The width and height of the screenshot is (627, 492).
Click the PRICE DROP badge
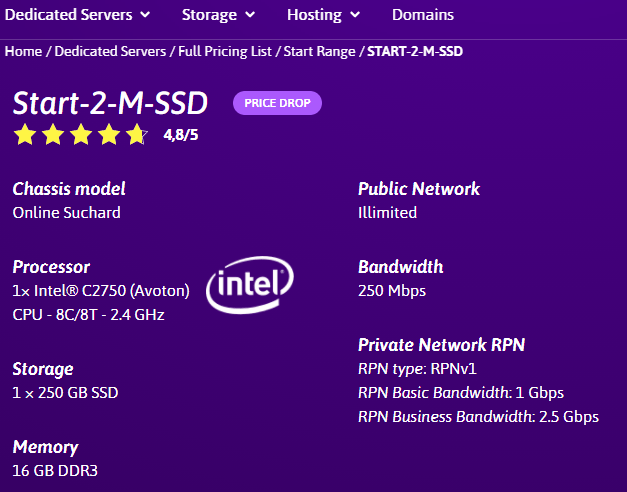pyautogui.click(x=277, y=103)
